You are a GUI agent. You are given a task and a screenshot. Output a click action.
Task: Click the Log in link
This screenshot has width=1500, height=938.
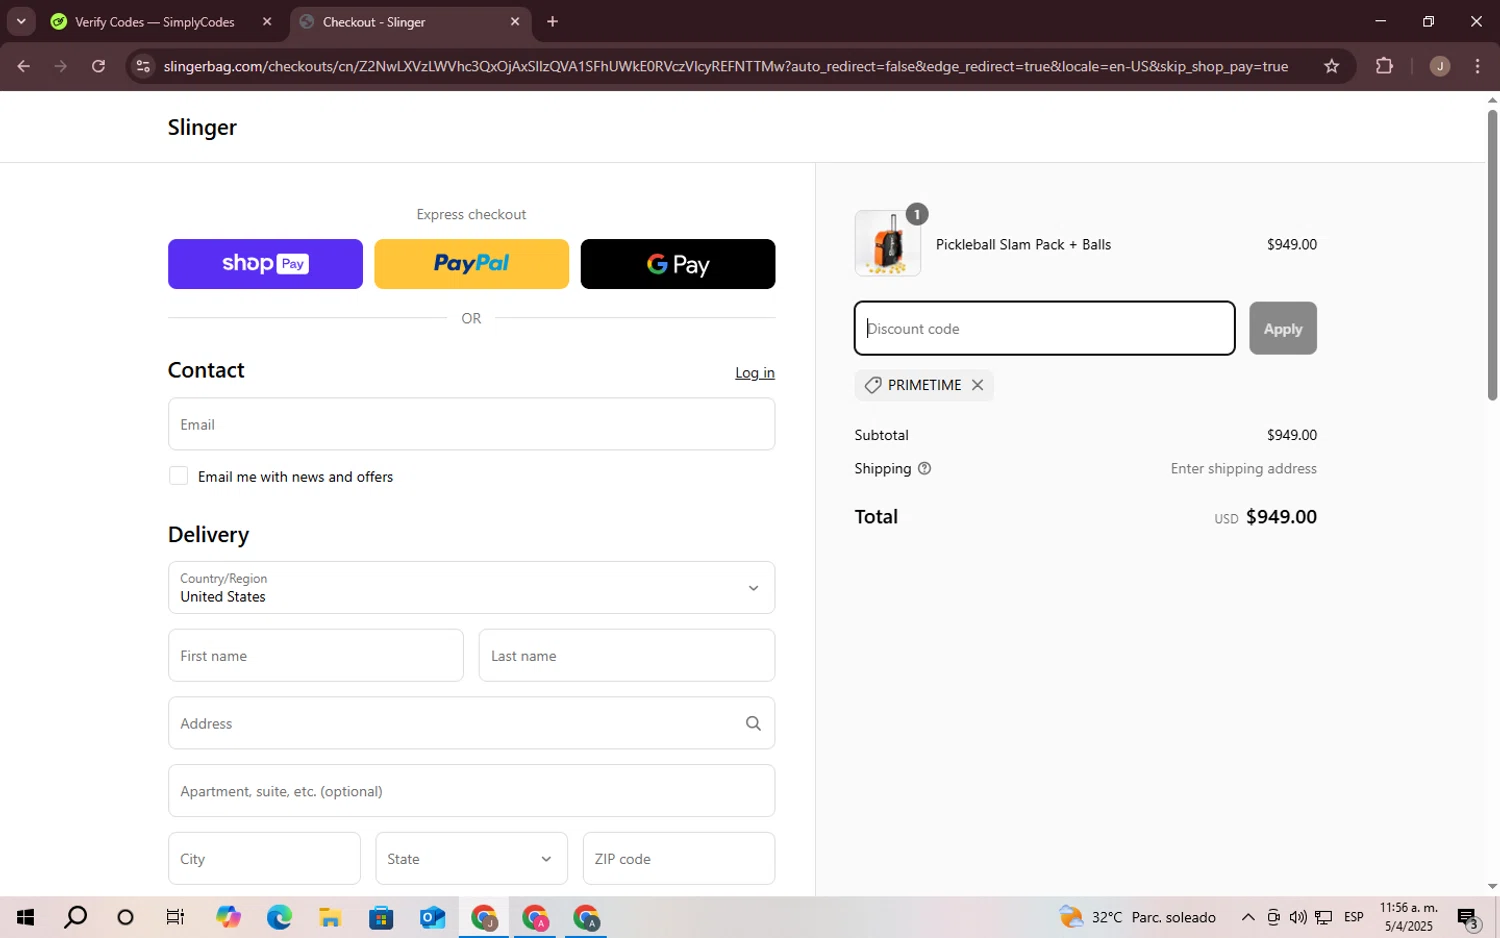[x=755, y=372]
